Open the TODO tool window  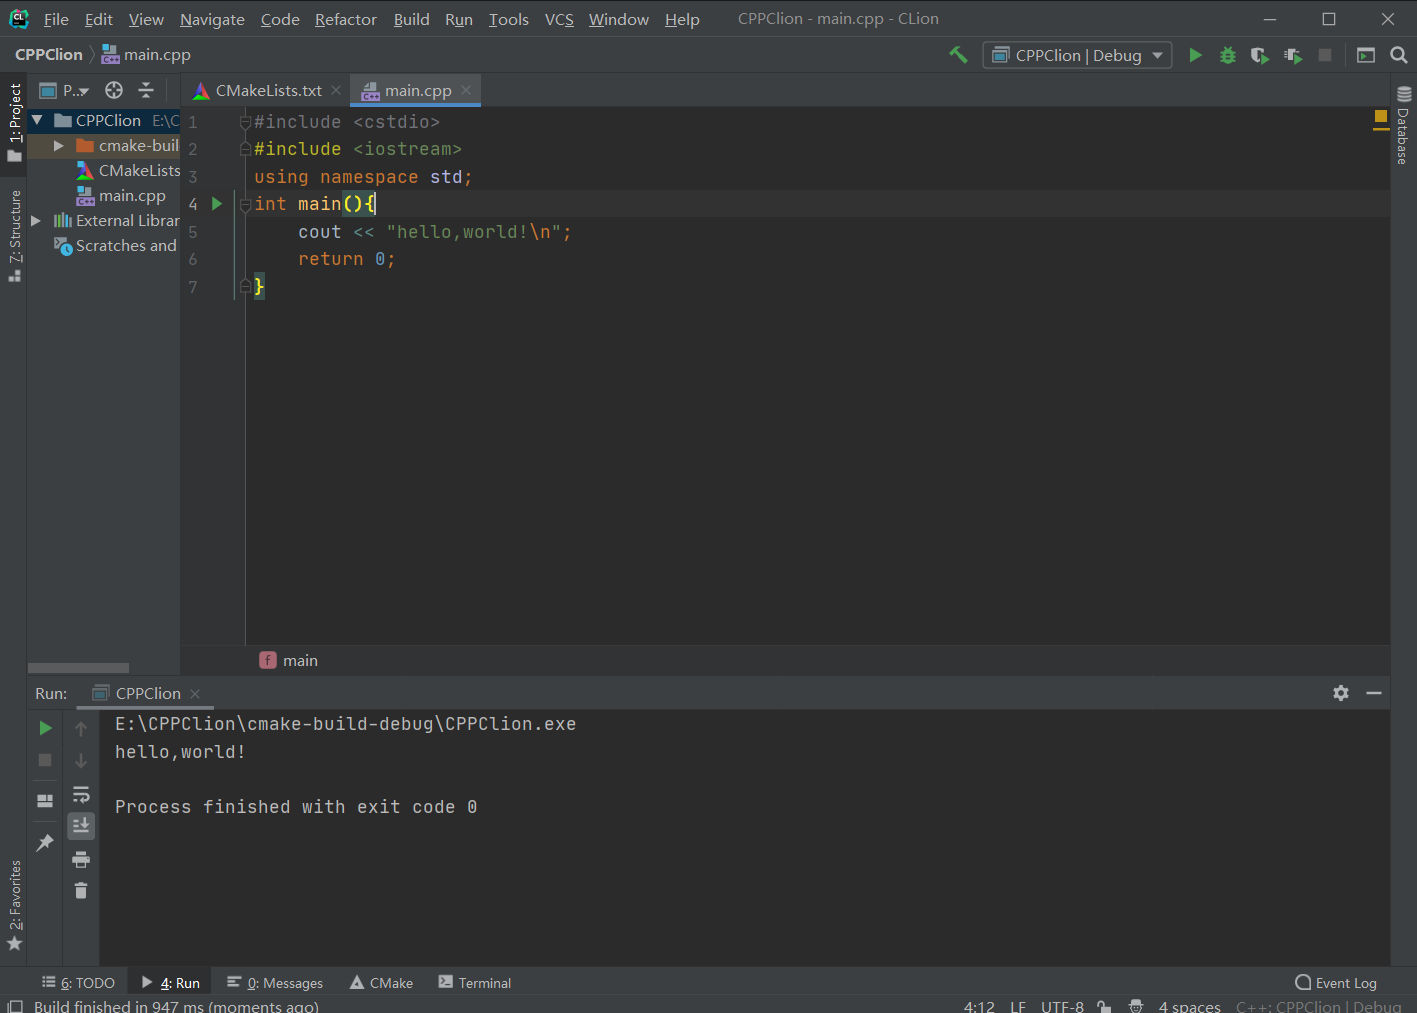point(78,983)
